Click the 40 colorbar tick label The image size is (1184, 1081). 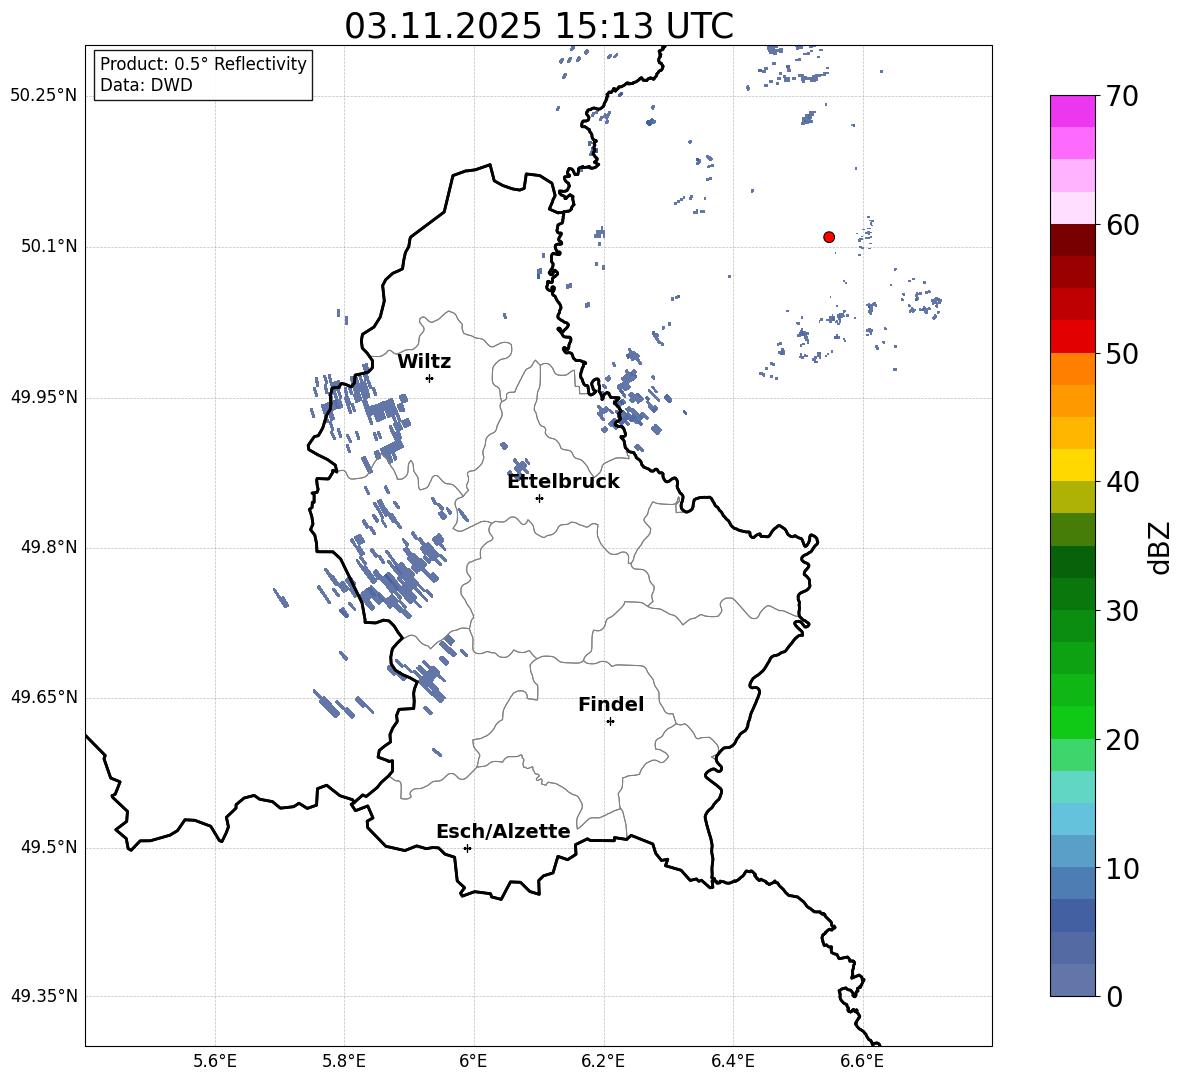1123,482
